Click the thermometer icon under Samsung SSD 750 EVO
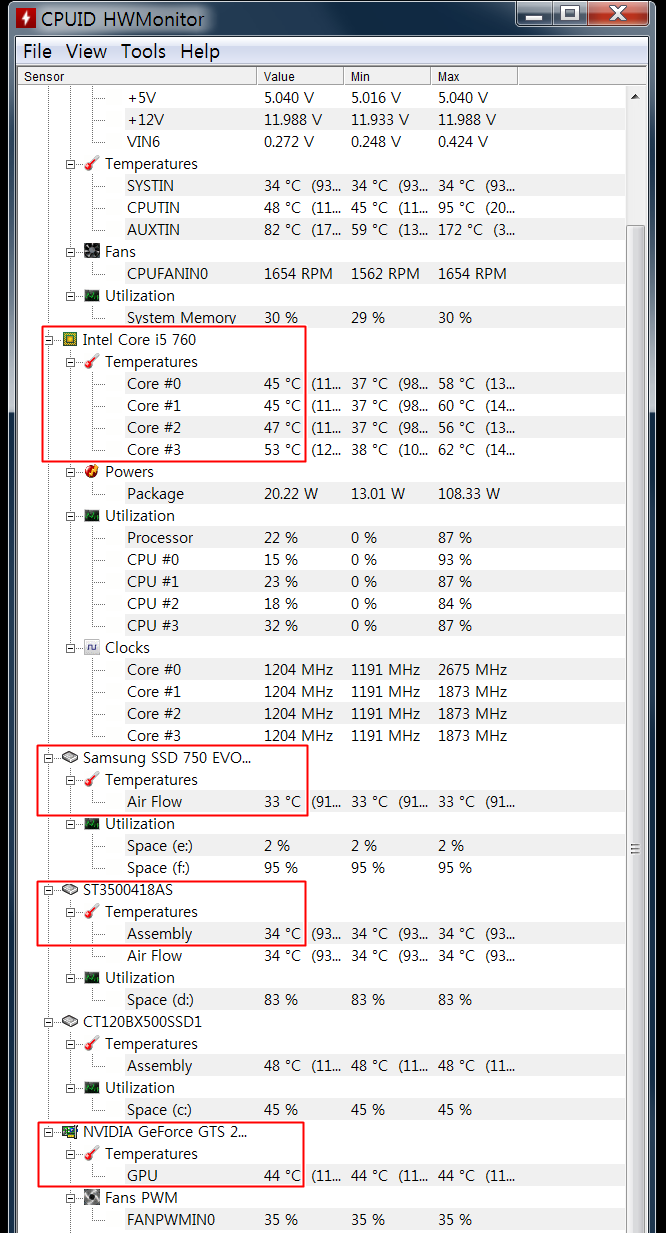The image size is (666, 1233). coord(92,780)
